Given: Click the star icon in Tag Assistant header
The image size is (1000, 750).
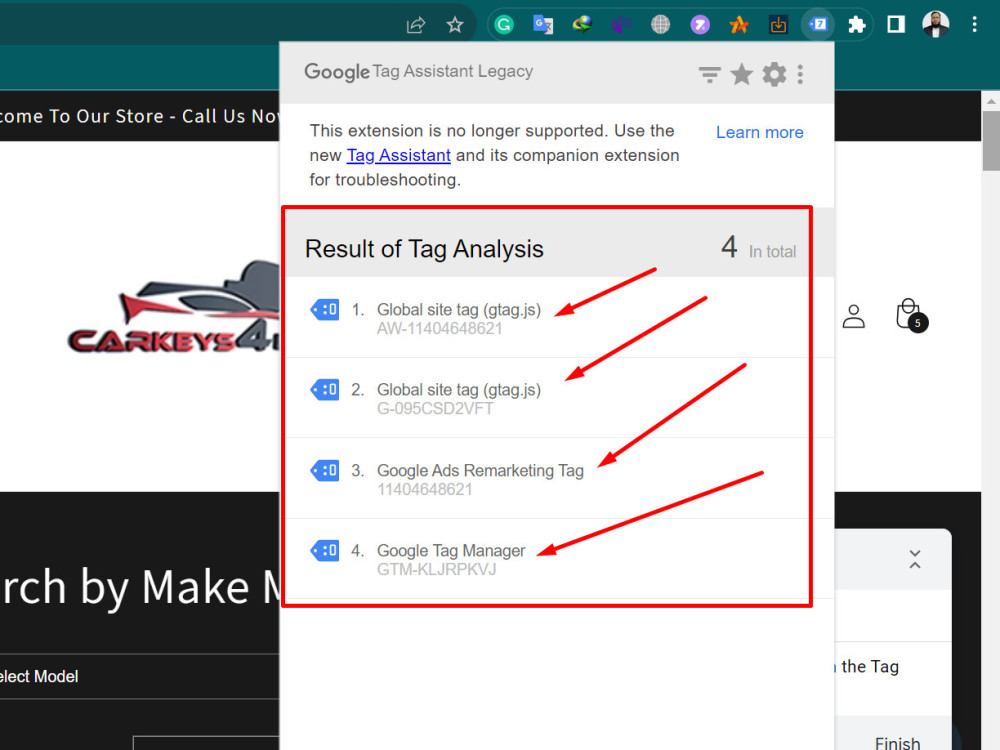Looking at the screenshot, I should tap(741, 75).
